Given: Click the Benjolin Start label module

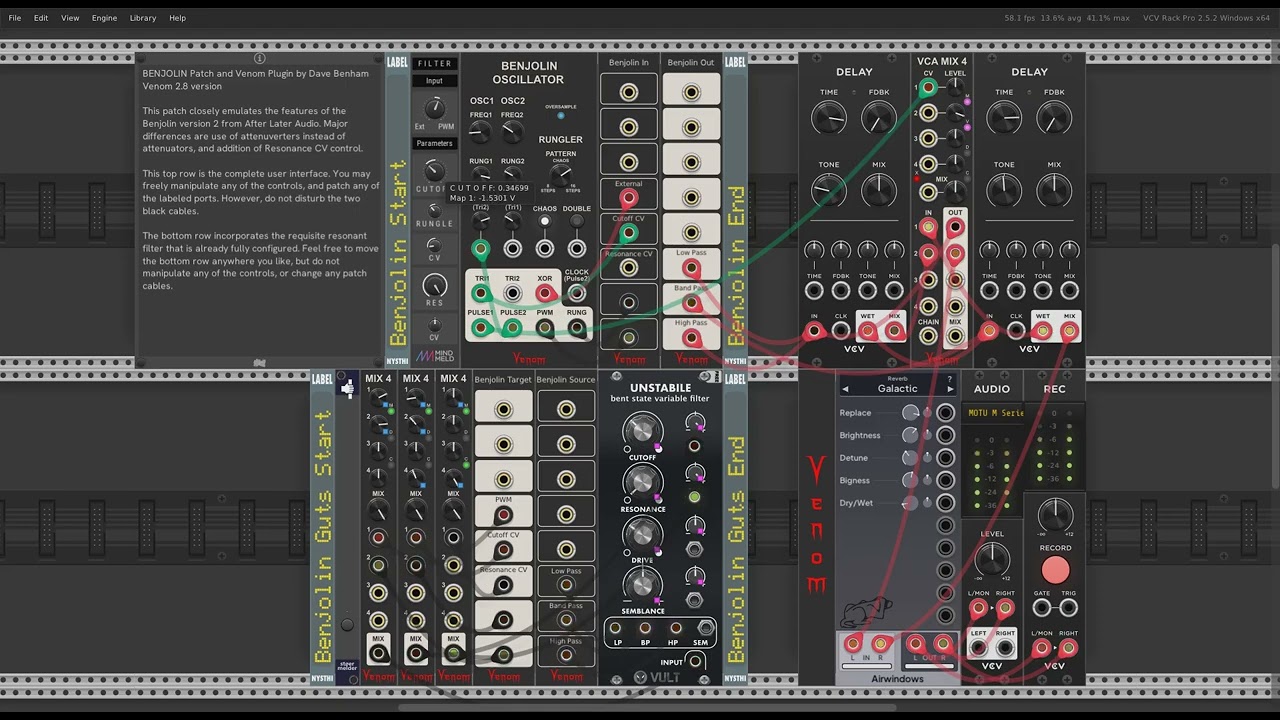Looking at the screenshot, I should point(398,210).
